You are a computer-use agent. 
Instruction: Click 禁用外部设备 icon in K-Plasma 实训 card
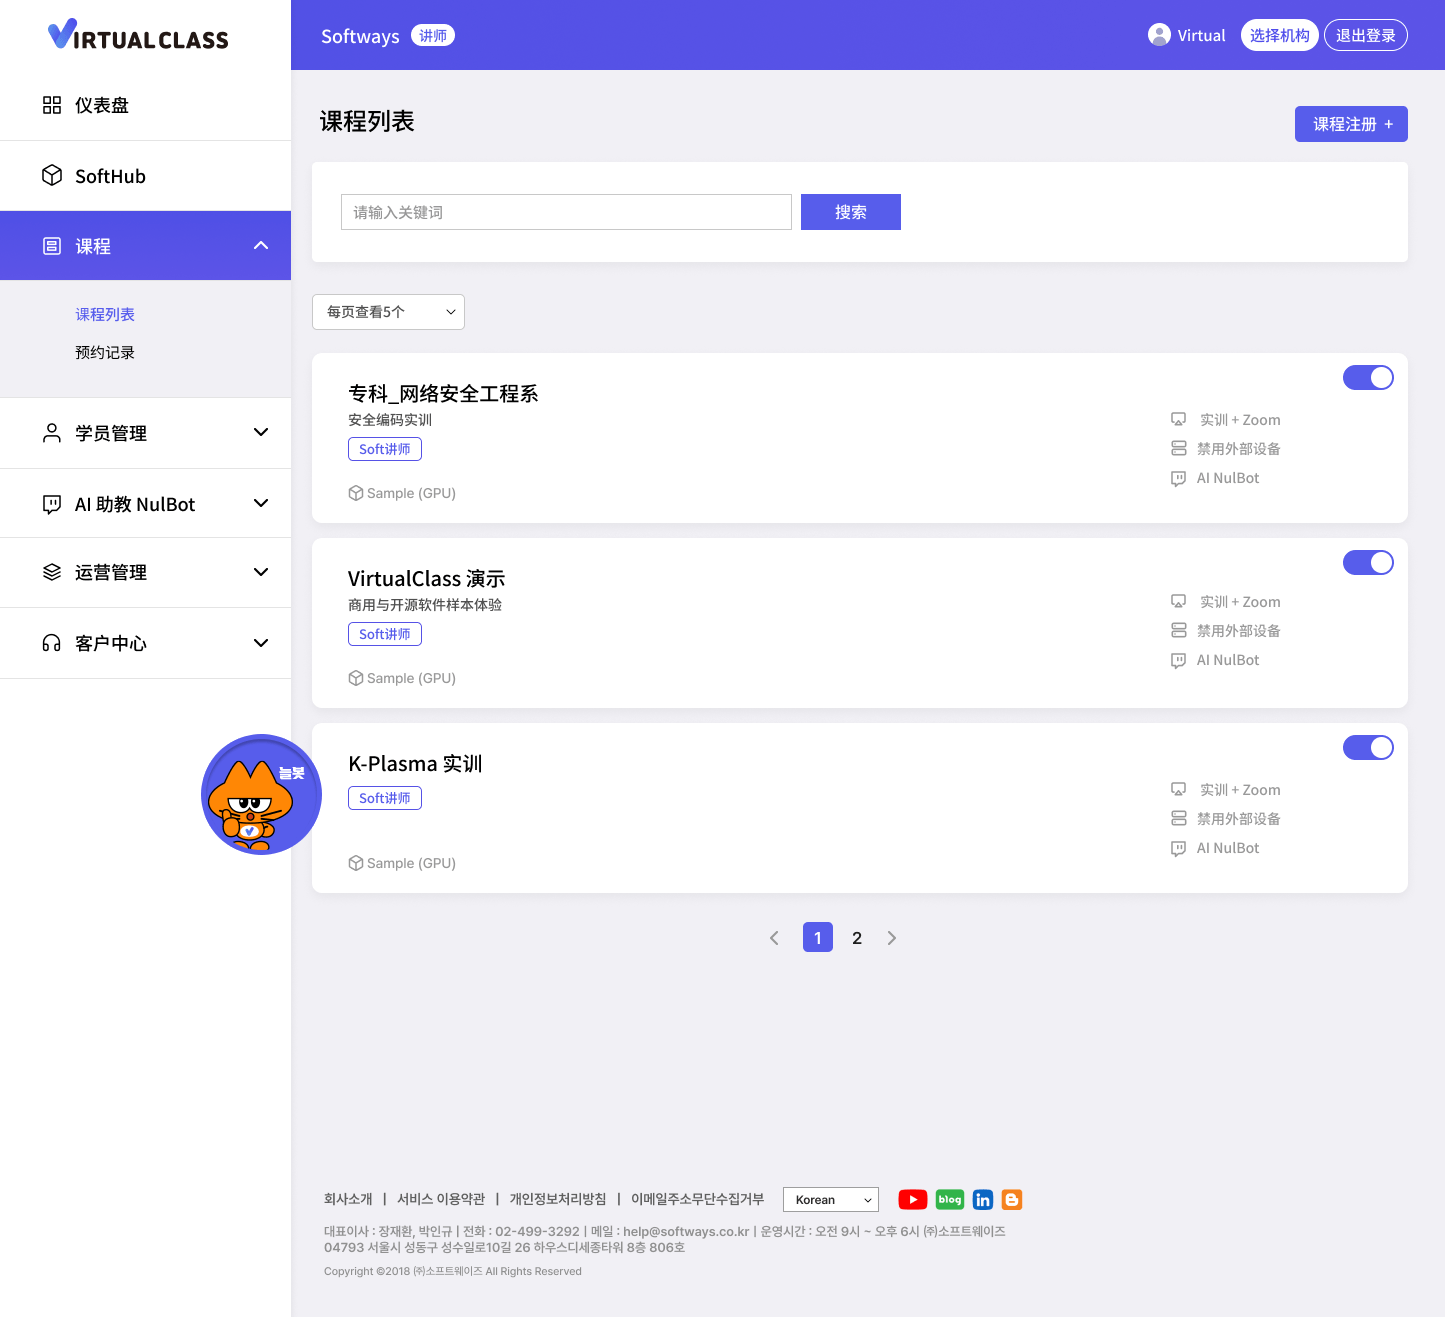pos(1179,818)
